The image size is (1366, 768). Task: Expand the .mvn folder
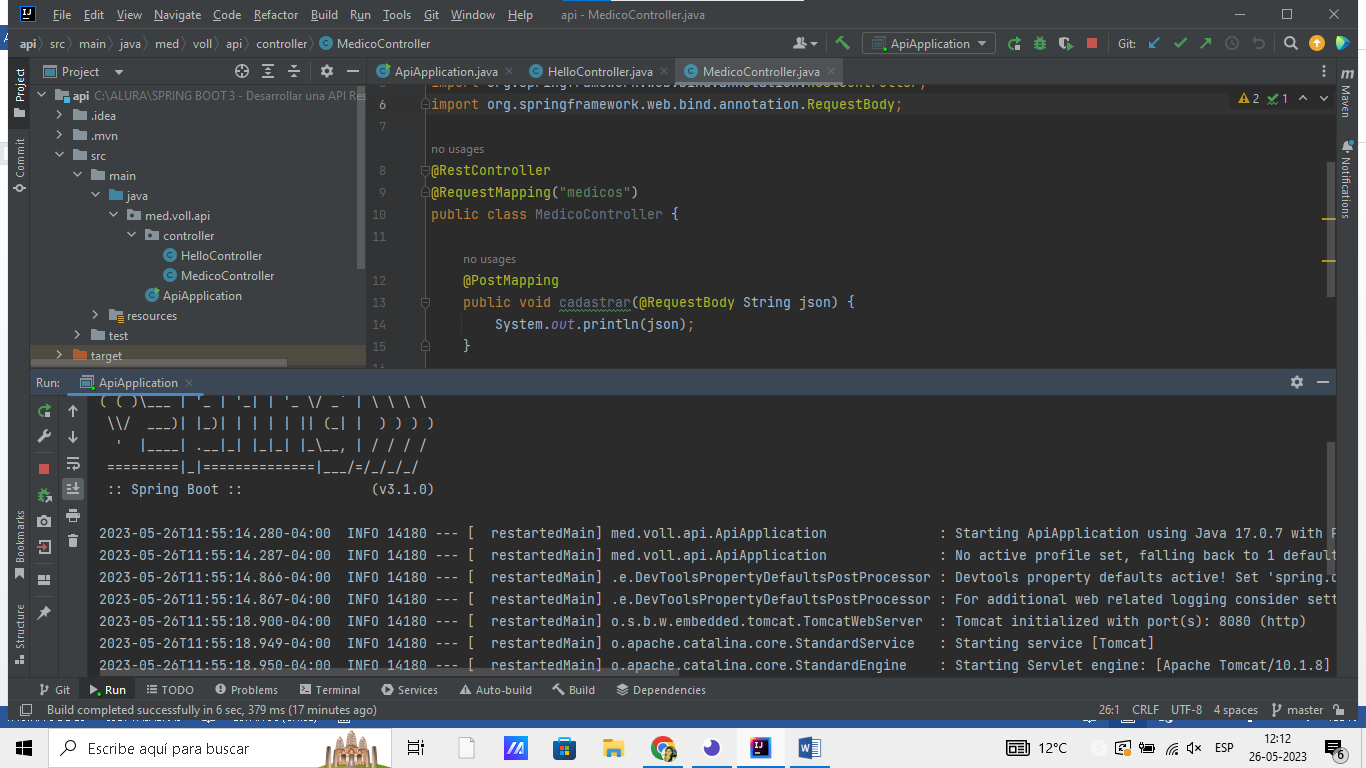(x=60, y=135)
